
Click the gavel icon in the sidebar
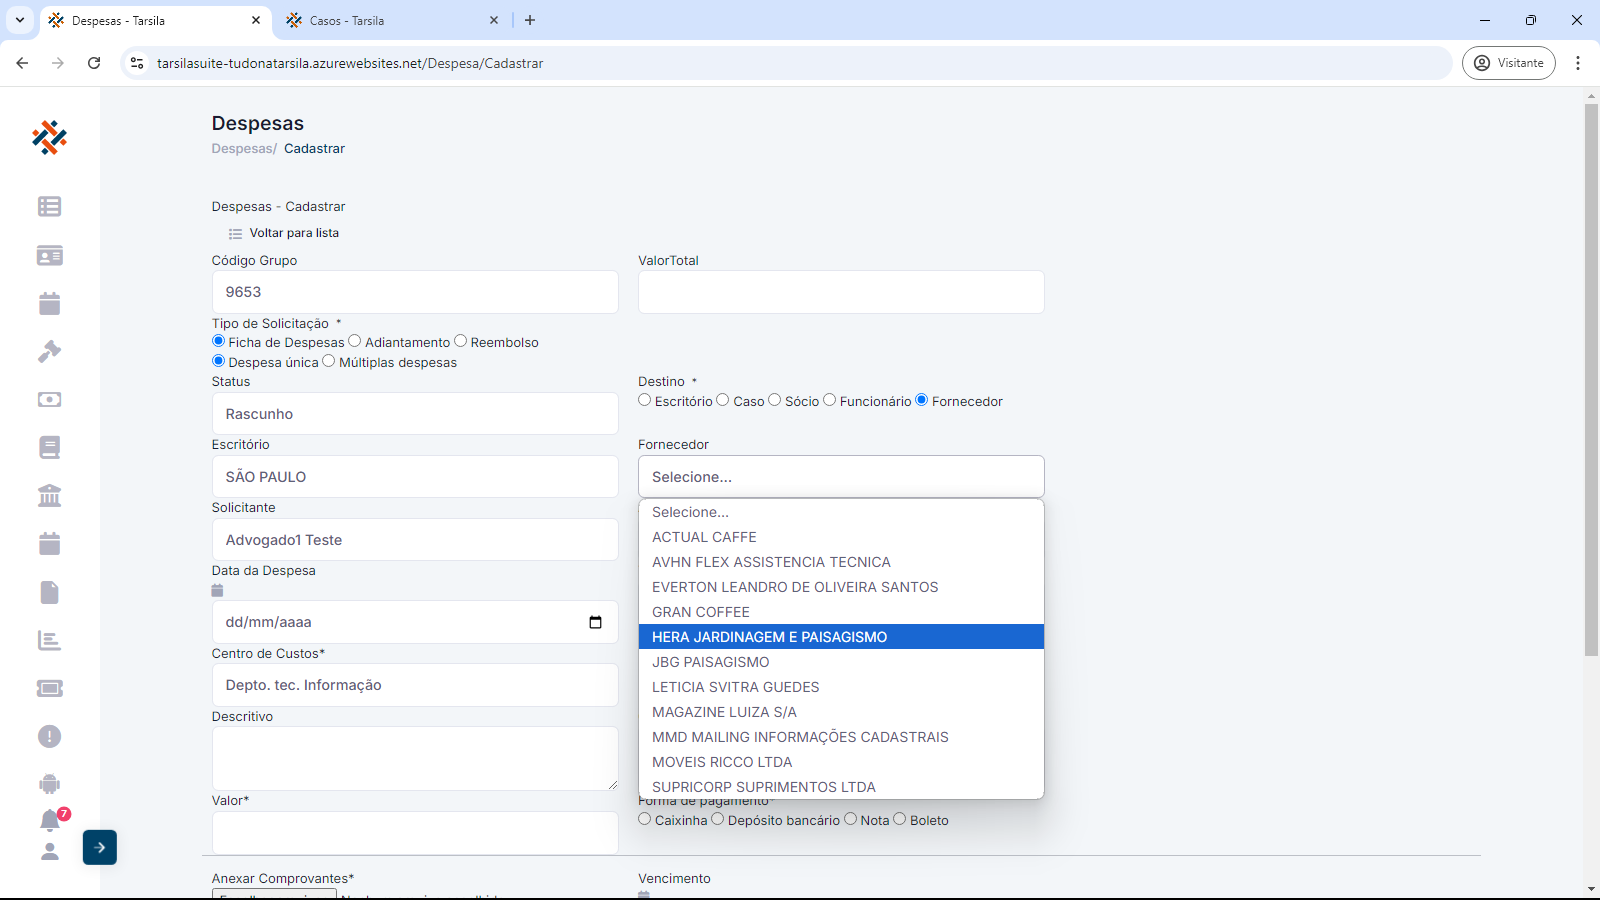49,351
